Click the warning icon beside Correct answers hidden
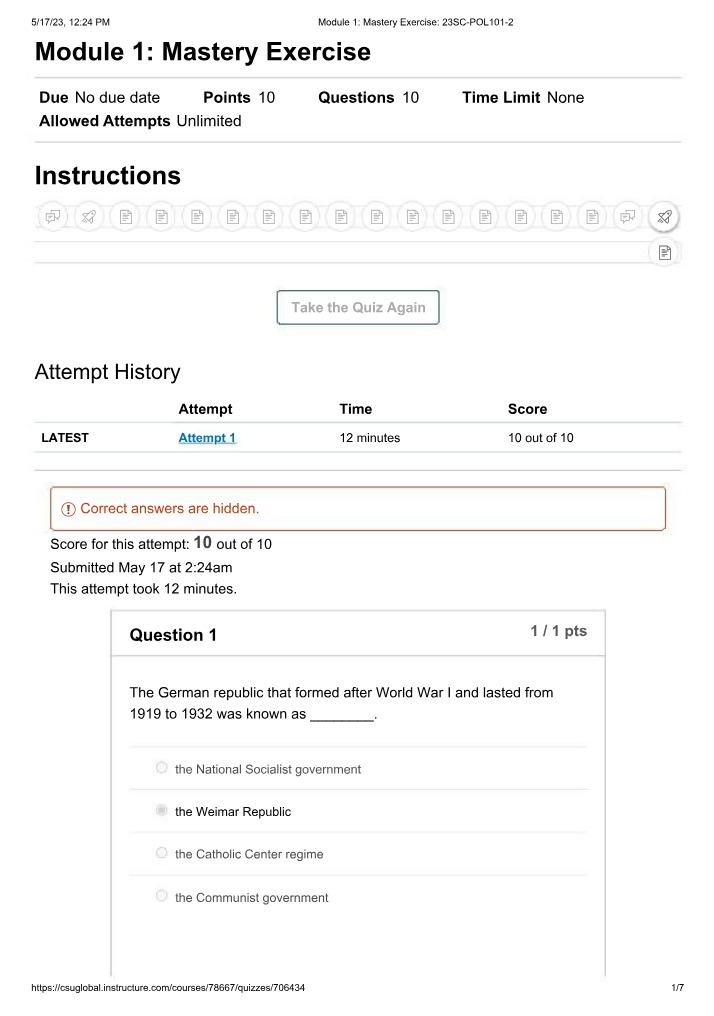This screenshot has width=714, height=1016. (68, 509)
